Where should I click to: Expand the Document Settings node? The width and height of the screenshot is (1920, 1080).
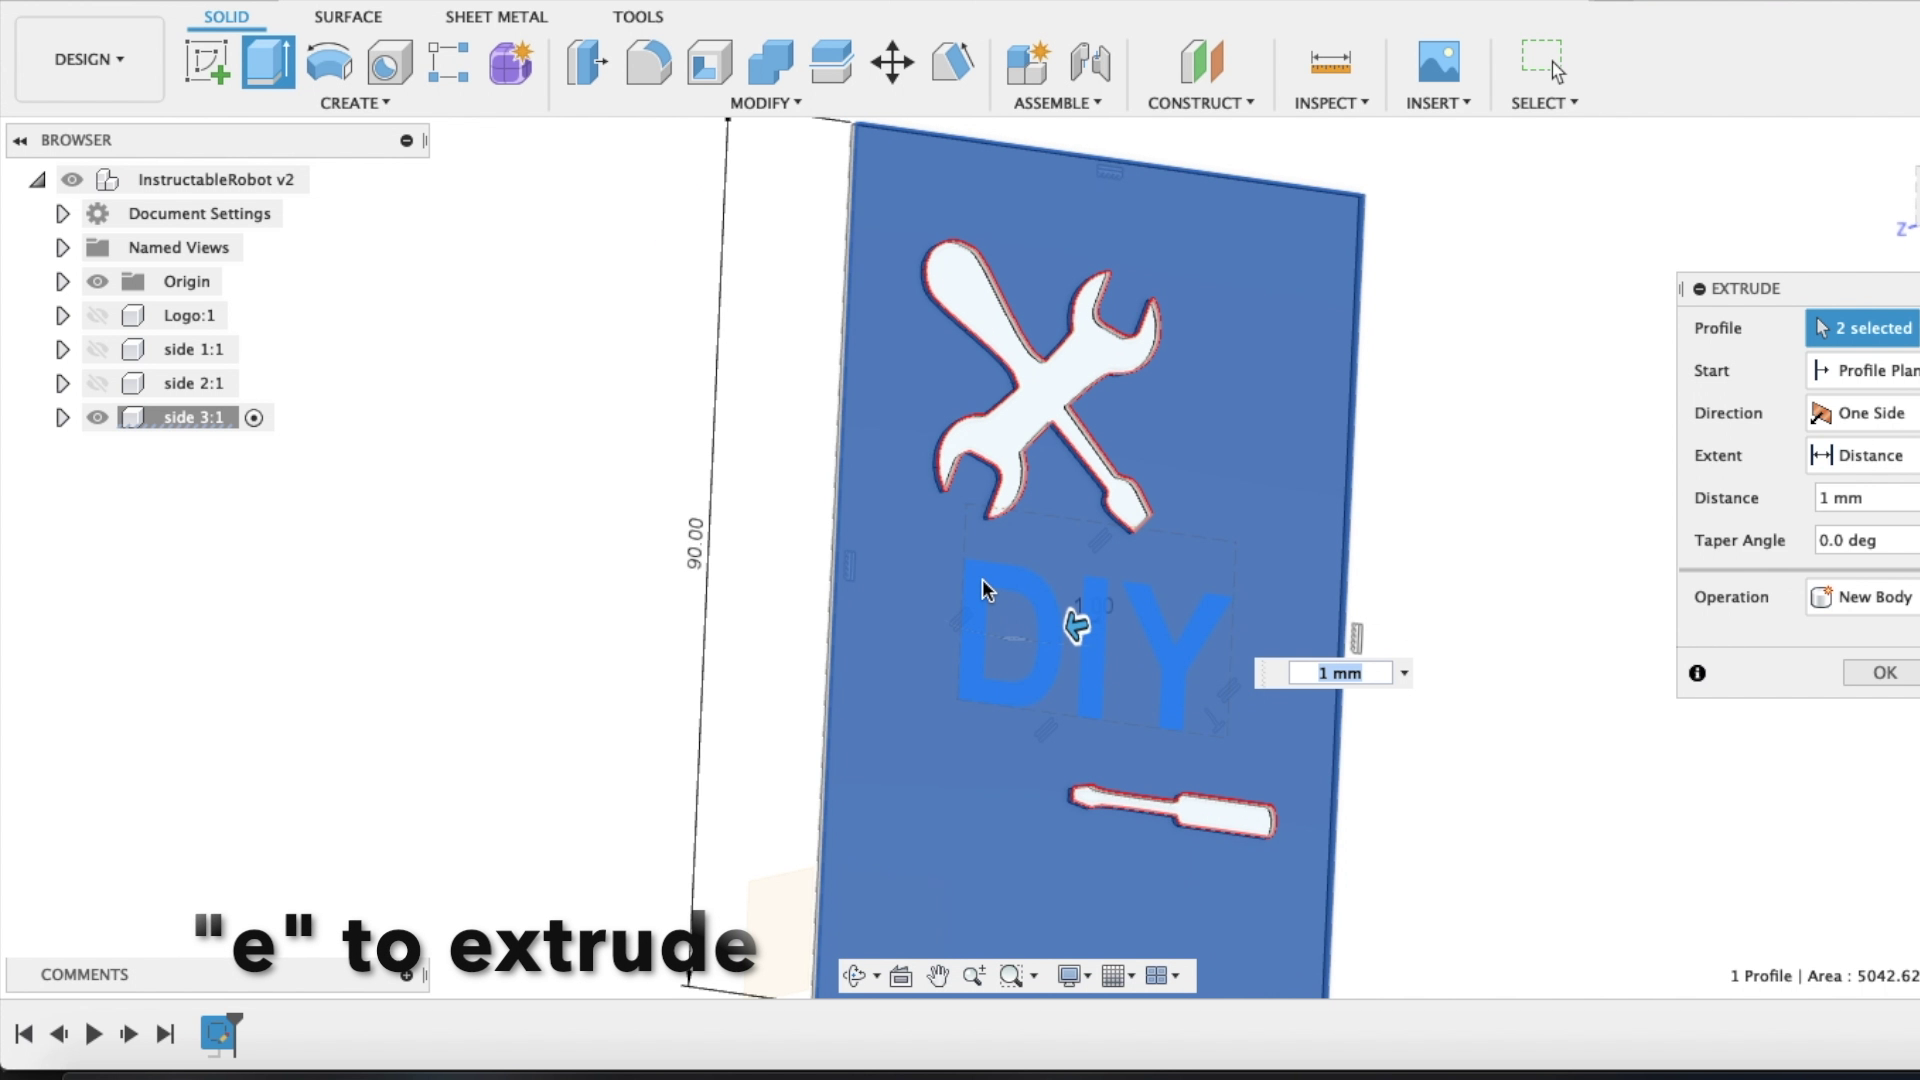pos(62,213)
